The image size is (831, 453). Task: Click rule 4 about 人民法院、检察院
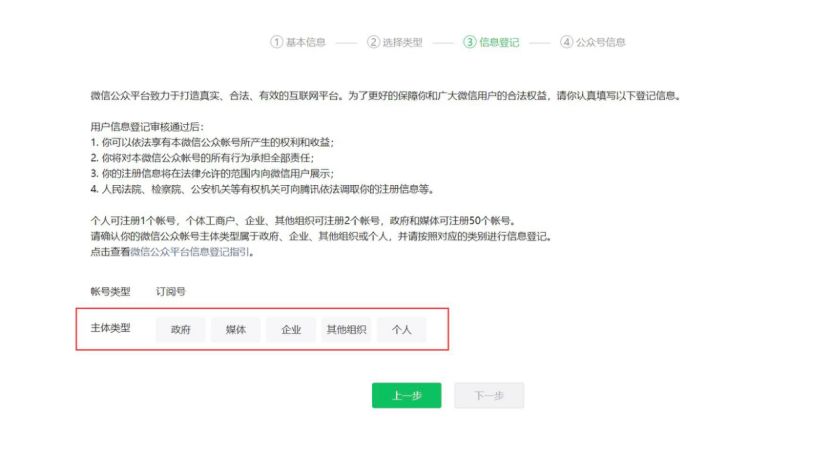point(262,189)
